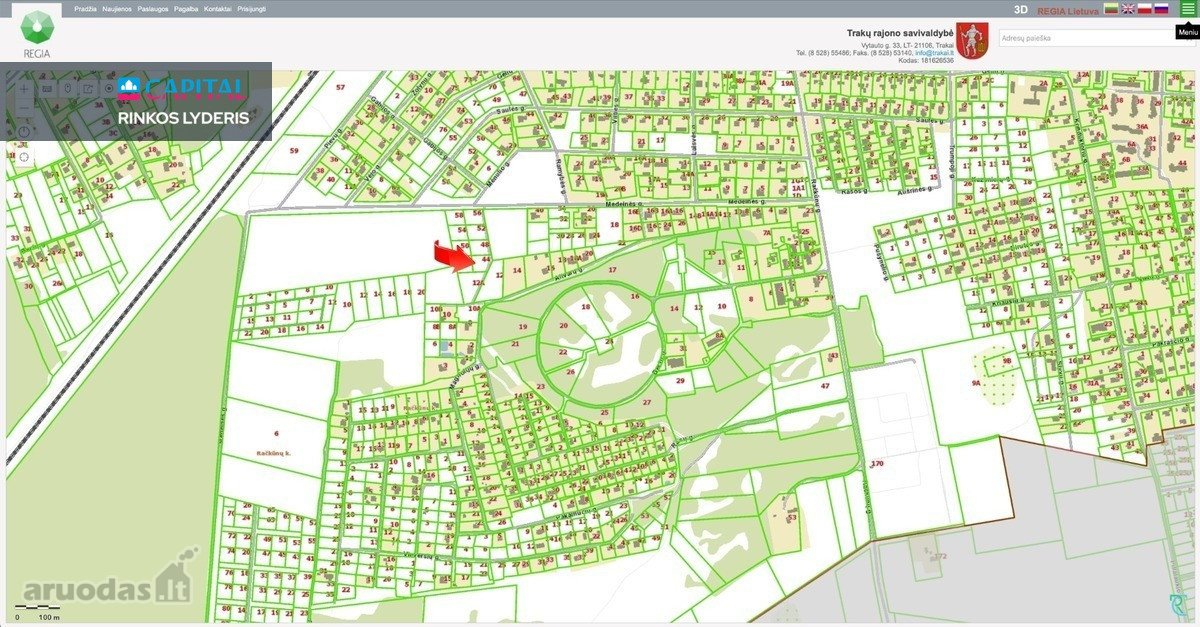Screen dimensions: 1200x627
Task: Switch language with the Polish flag
Action: pos(1145,9)
